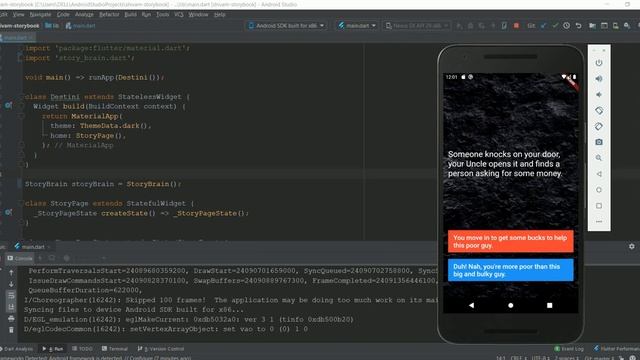
Task: Open the Navigate menu
Action: (x=40, y=14)
